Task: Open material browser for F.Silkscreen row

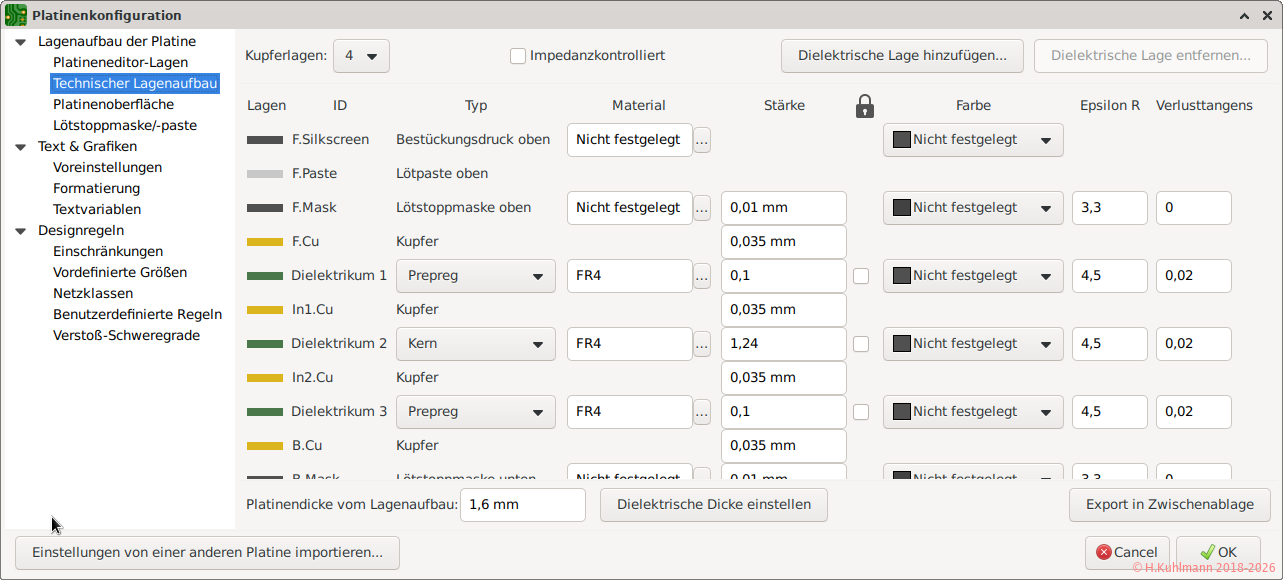Action: tap(702, 140)
